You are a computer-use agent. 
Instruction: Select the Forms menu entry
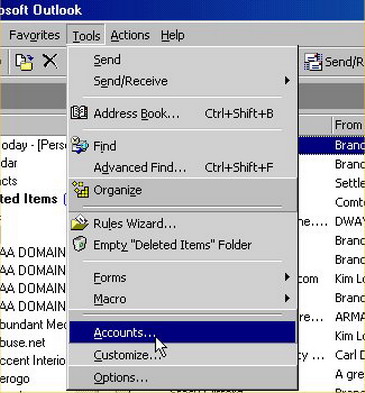[x=182, y=277]
